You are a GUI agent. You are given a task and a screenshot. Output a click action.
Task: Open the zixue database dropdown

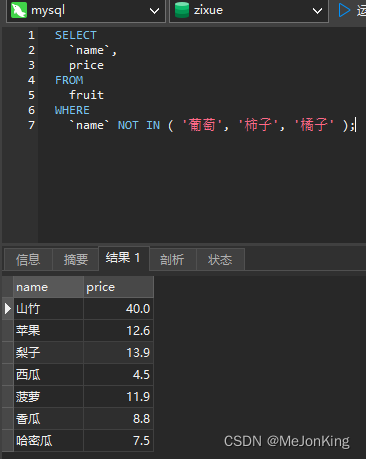249,11
